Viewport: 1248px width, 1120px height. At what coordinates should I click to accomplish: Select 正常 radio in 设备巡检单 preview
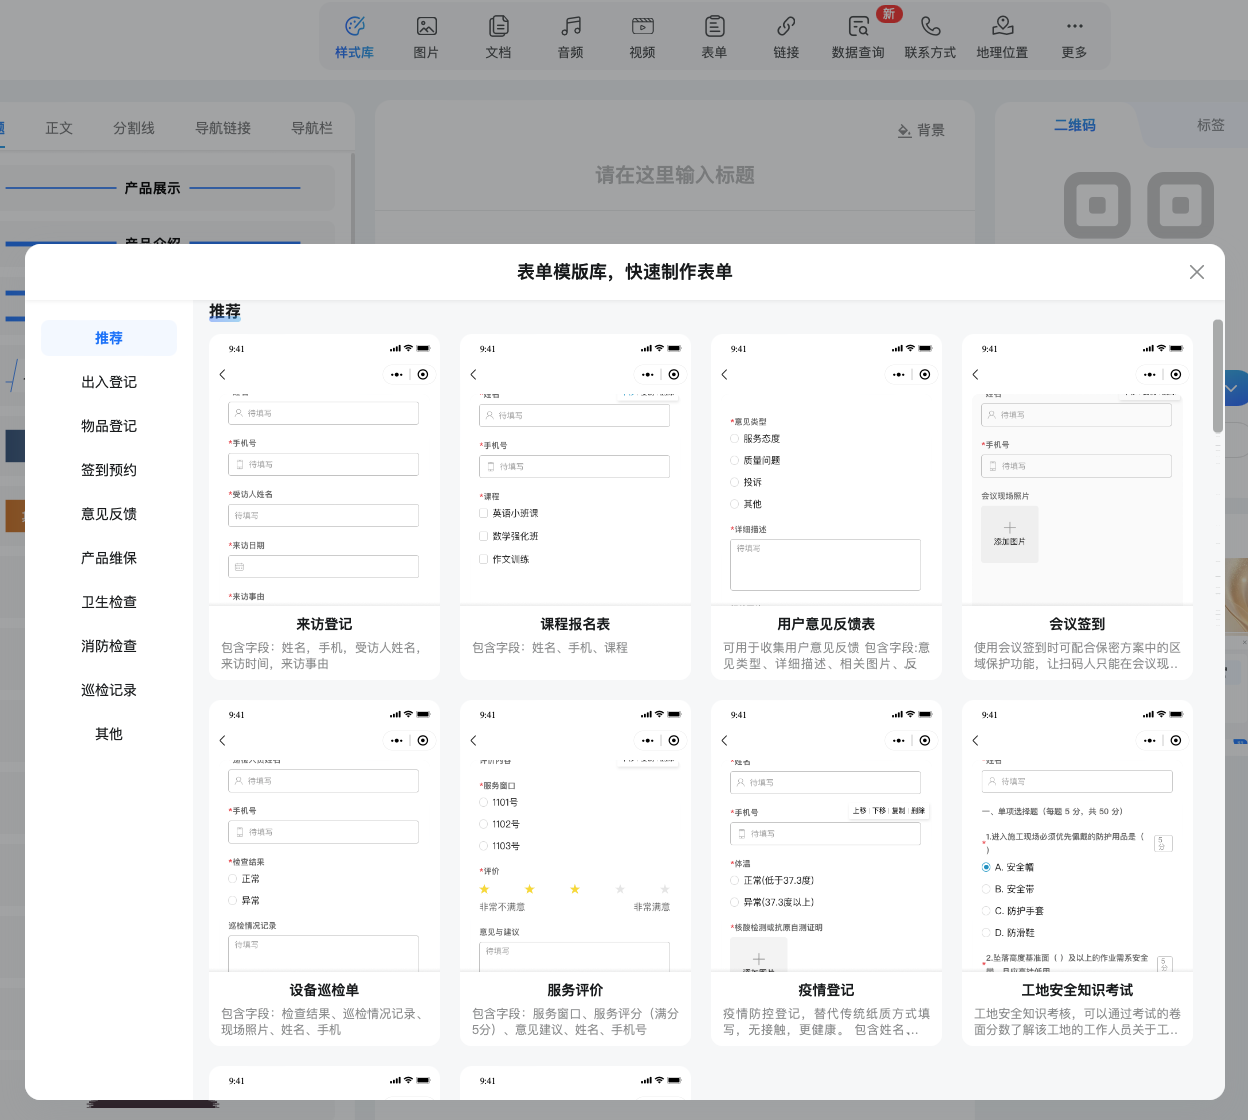point(233,879)
